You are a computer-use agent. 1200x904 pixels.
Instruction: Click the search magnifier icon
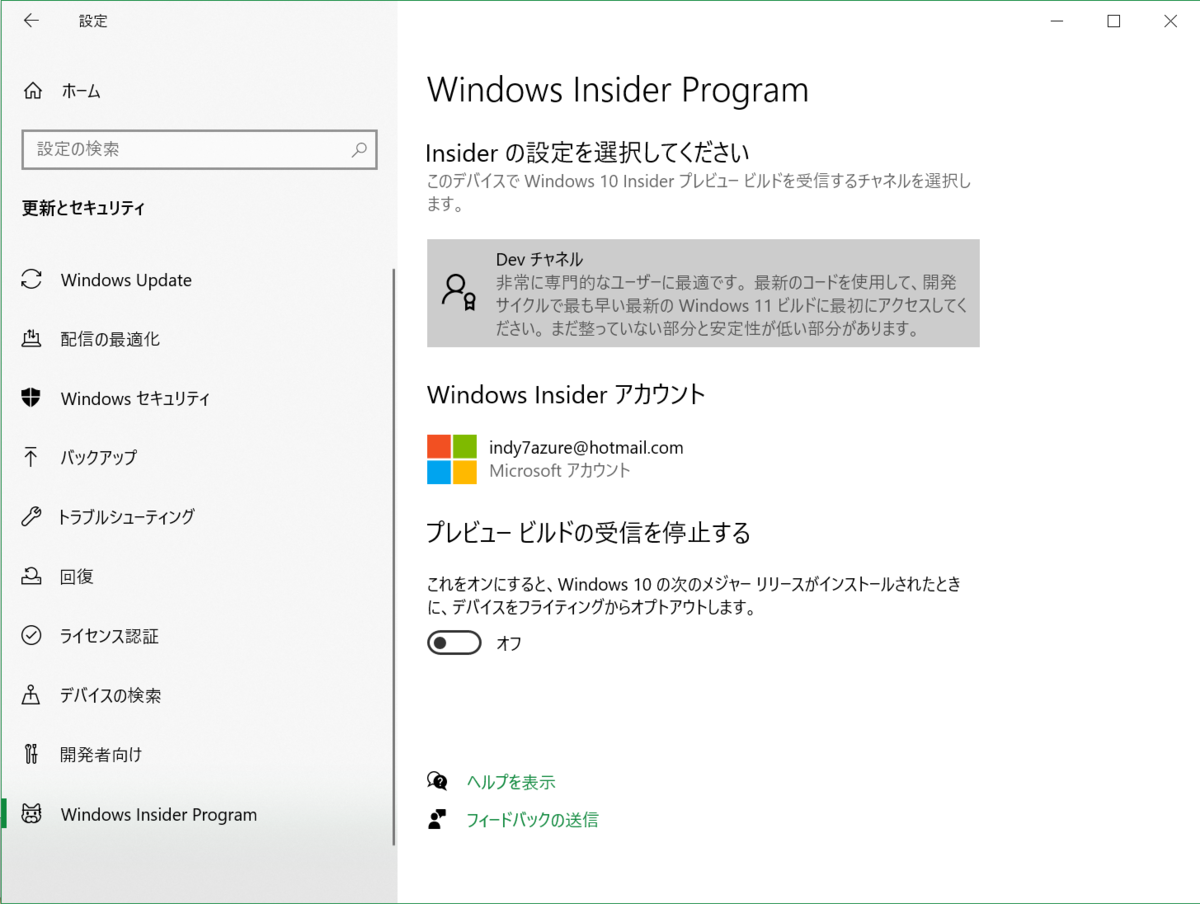pyautogui.click(x=359, y=150)
